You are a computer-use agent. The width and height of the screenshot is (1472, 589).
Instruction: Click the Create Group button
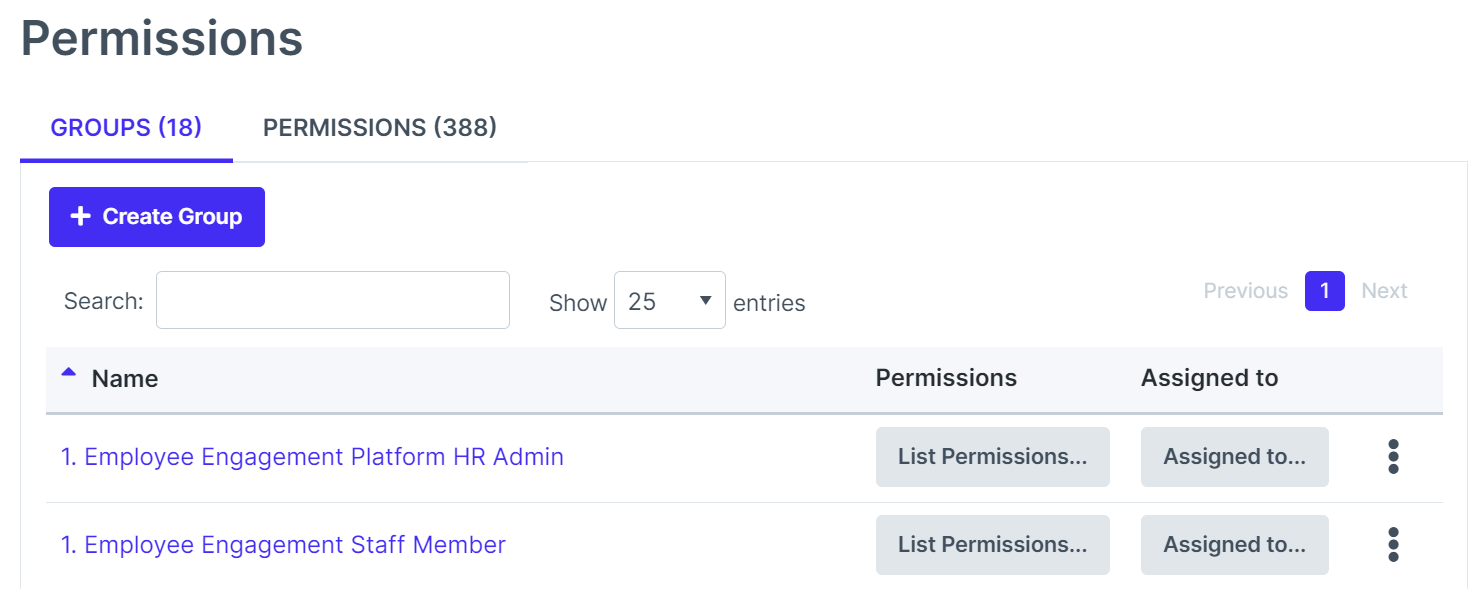click(x=157, y=217)
